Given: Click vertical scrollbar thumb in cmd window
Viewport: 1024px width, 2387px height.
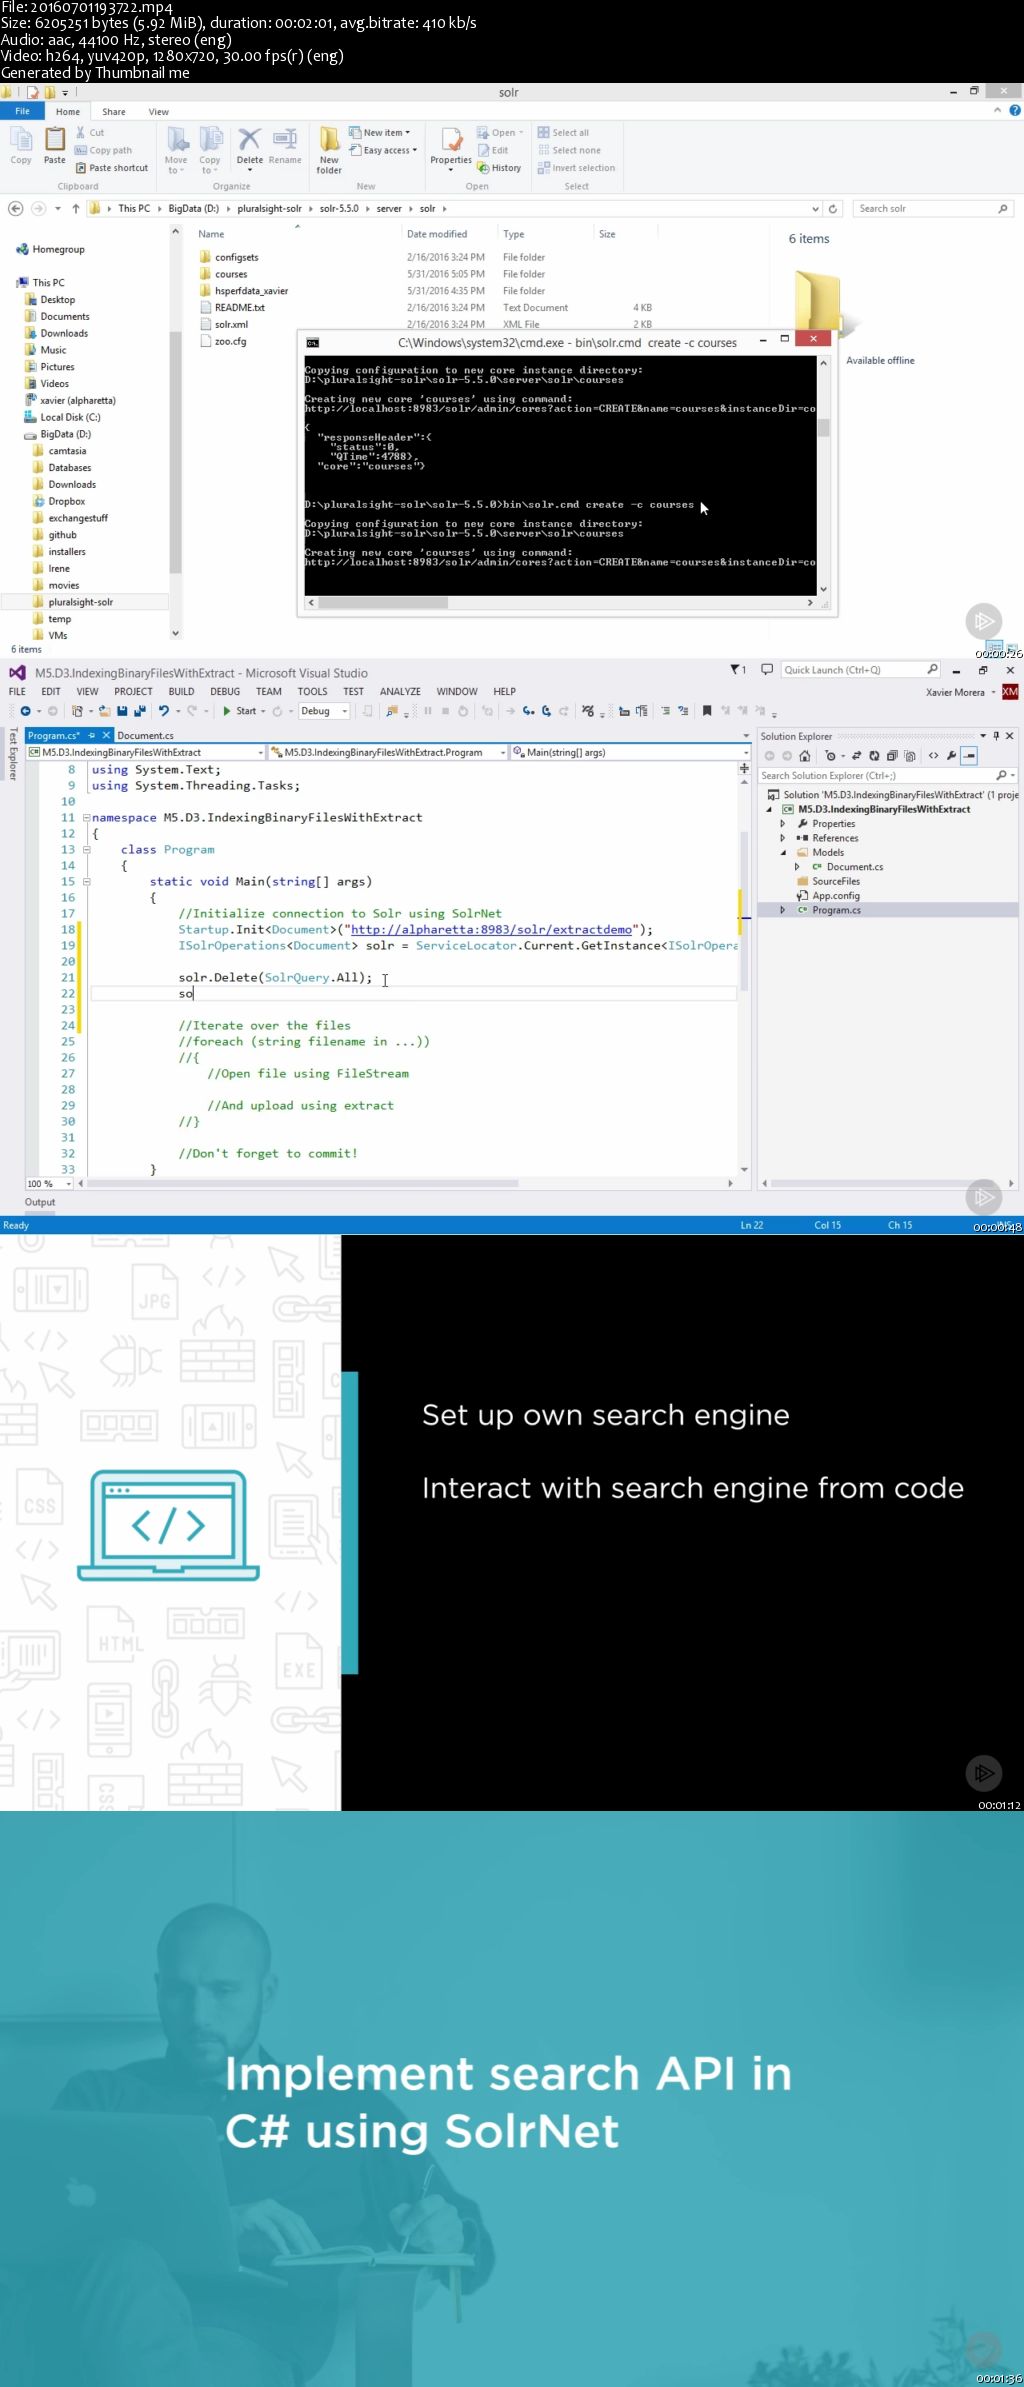Looking at the screenshot, I should (x=823, y=428).
